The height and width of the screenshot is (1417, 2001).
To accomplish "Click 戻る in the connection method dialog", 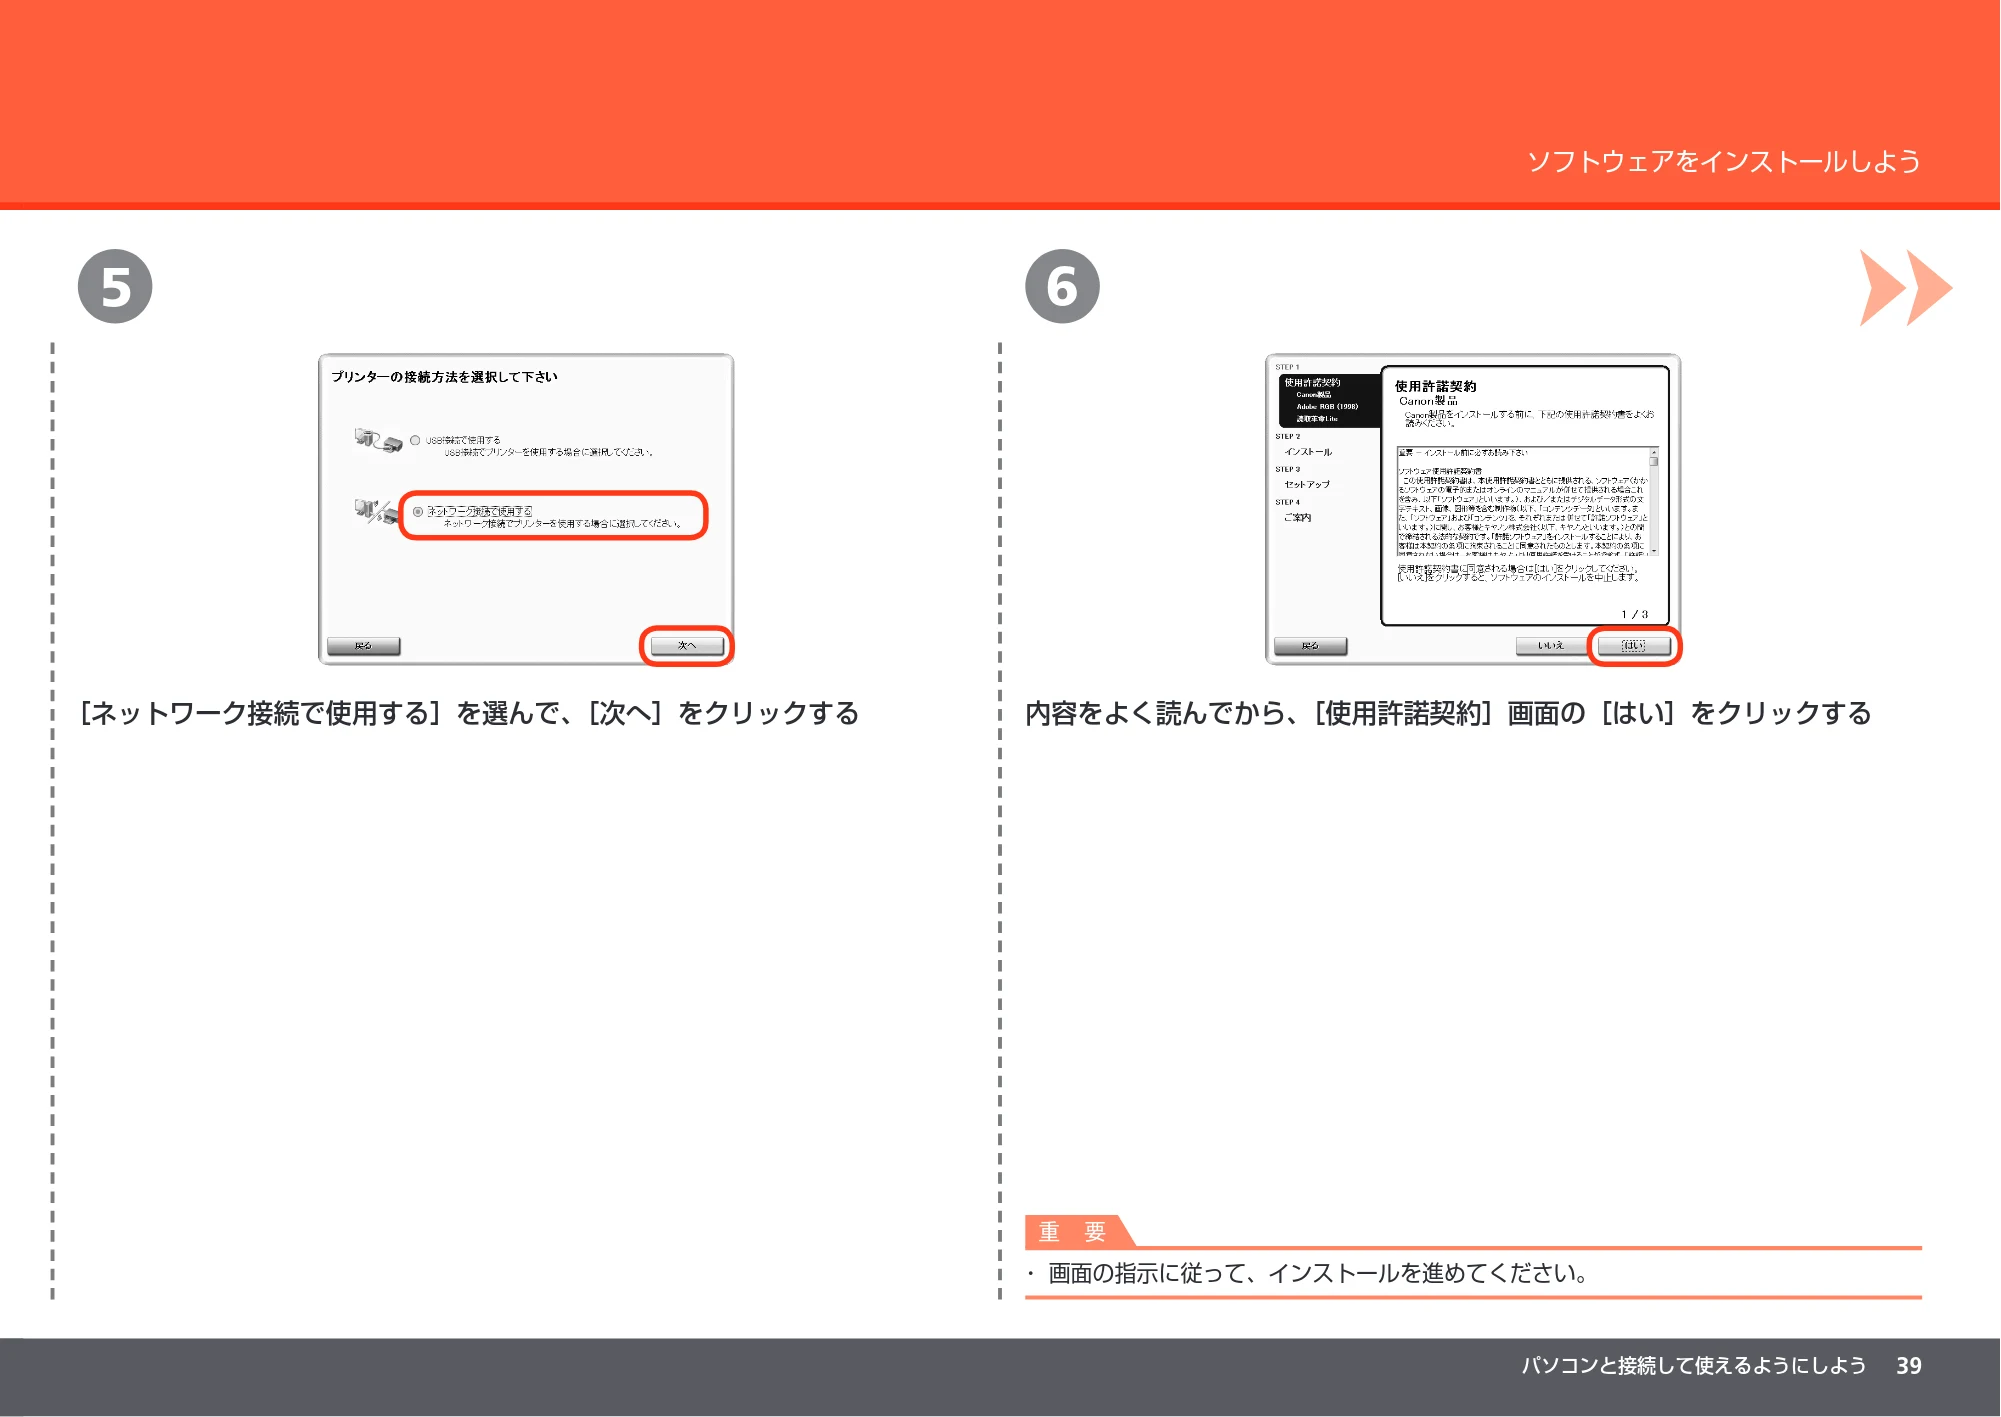I will pyautogui.click(x=363, y=646).
